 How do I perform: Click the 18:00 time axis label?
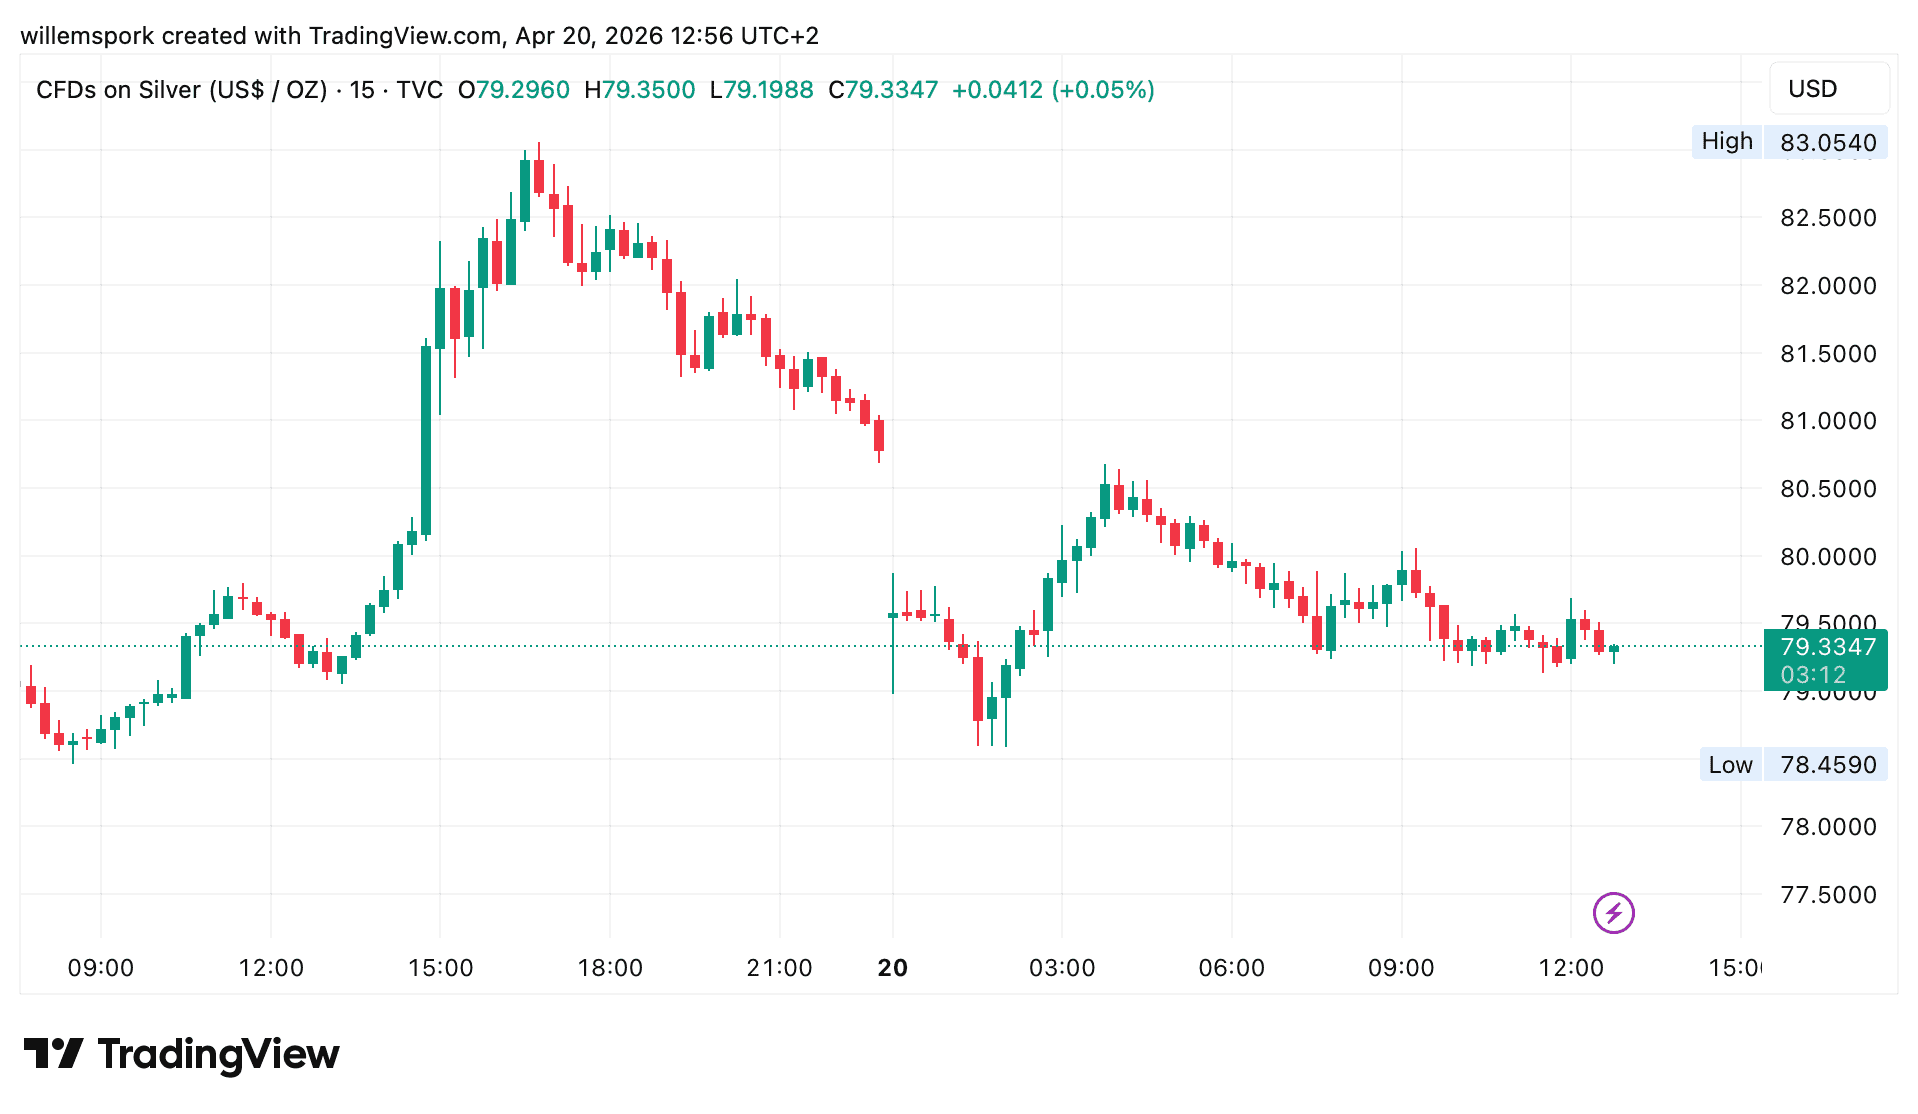610,968
